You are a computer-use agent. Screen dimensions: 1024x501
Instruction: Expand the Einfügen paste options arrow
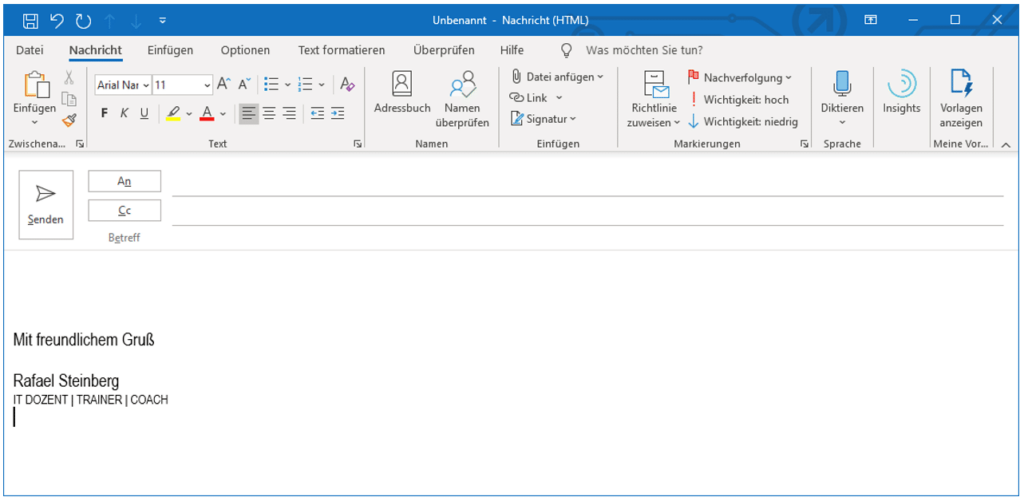point(35,121)
